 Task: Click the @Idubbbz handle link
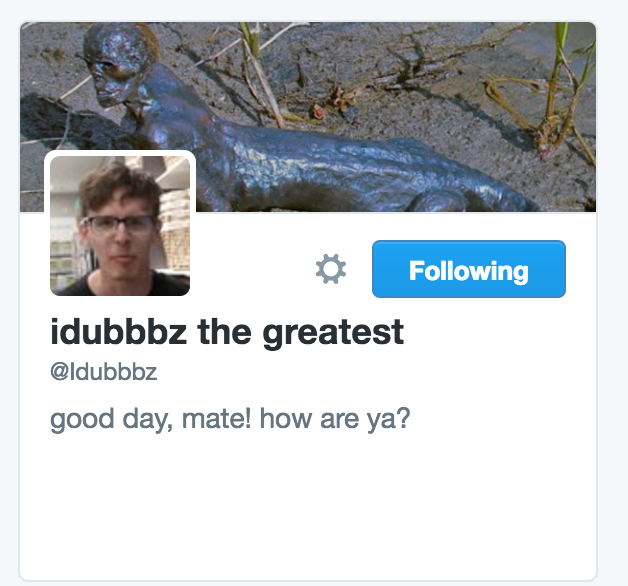[103, 372]
